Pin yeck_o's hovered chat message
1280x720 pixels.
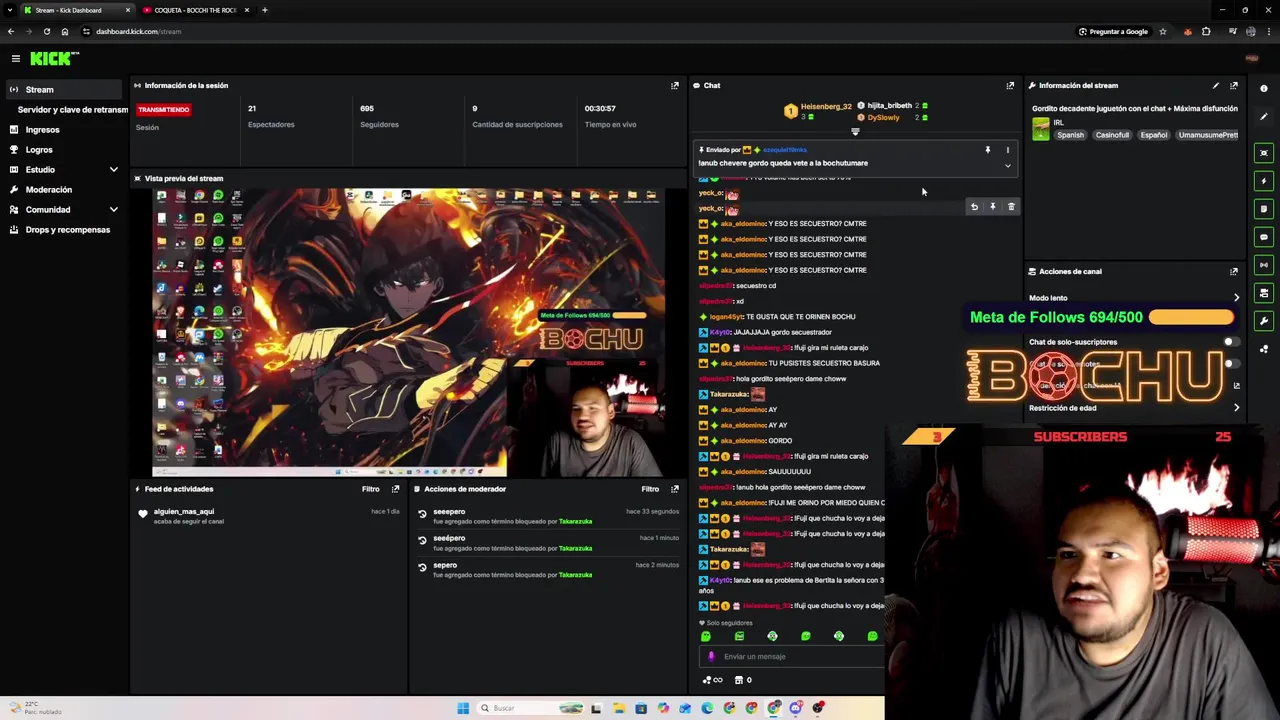992,207
